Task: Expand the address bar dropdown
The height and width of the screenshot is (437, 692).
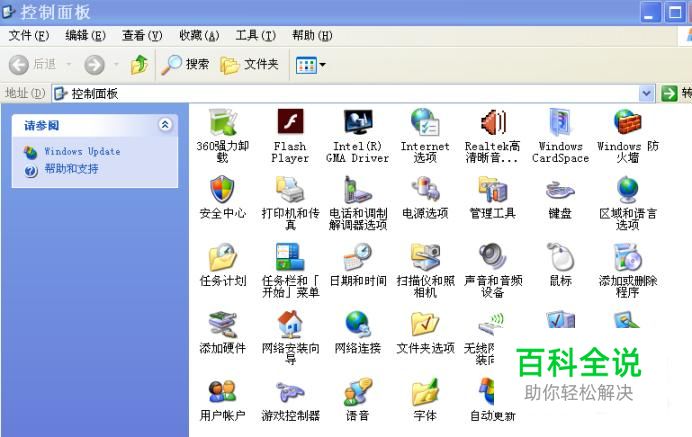Action: (x=646, y=93)
